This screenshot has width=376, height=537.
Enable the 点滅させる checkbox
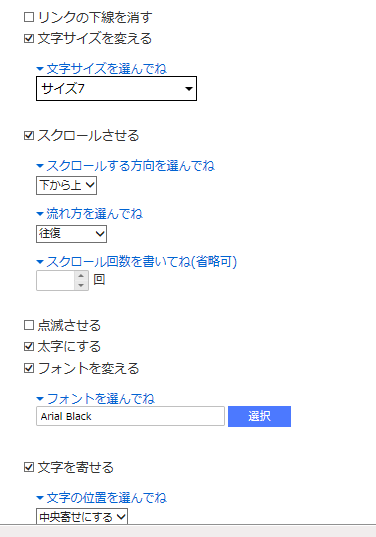coord(29,325)
